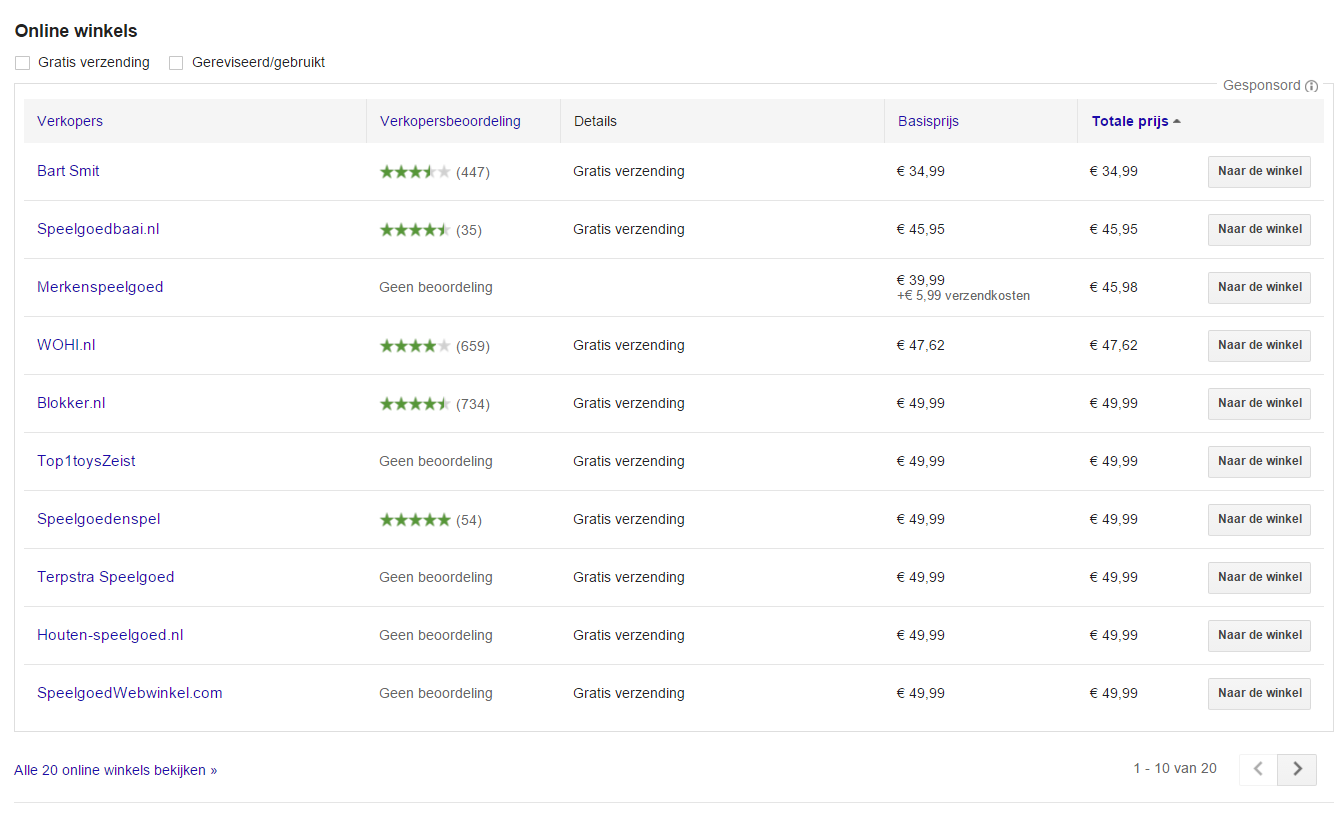1334x816 pixels.
Task: Open Blokker.nl seller link
Action: (71, 403)
